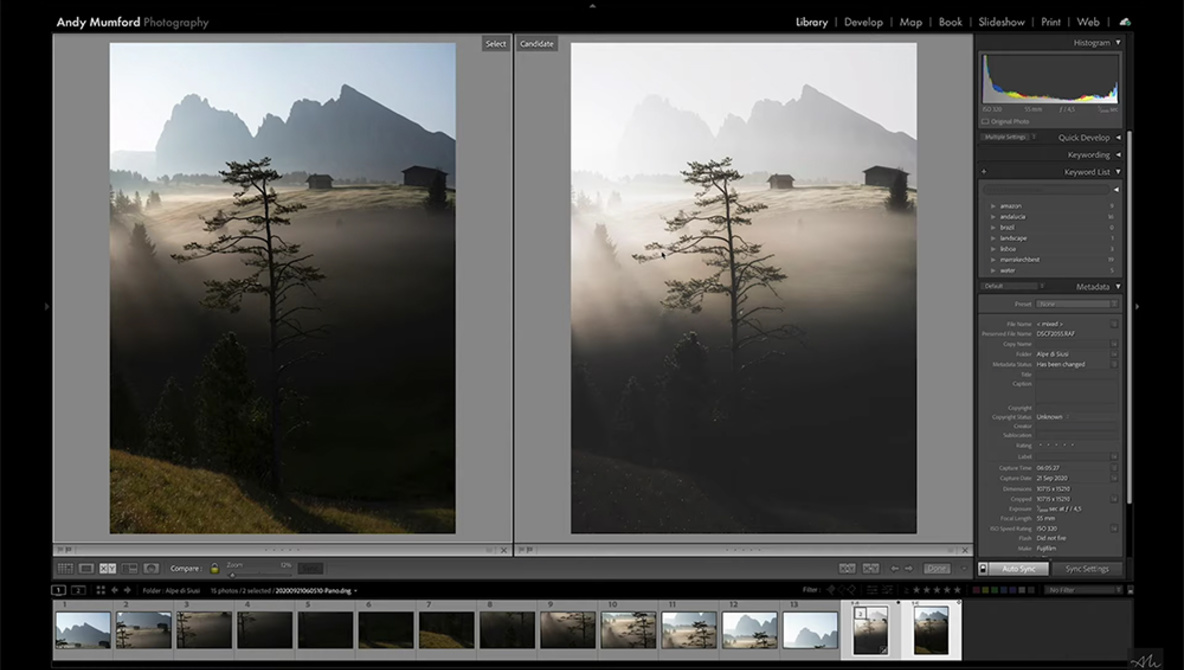Select the Loupe view icon
The width and height of the screenshot is (1184, 670).
pos(87,569)
